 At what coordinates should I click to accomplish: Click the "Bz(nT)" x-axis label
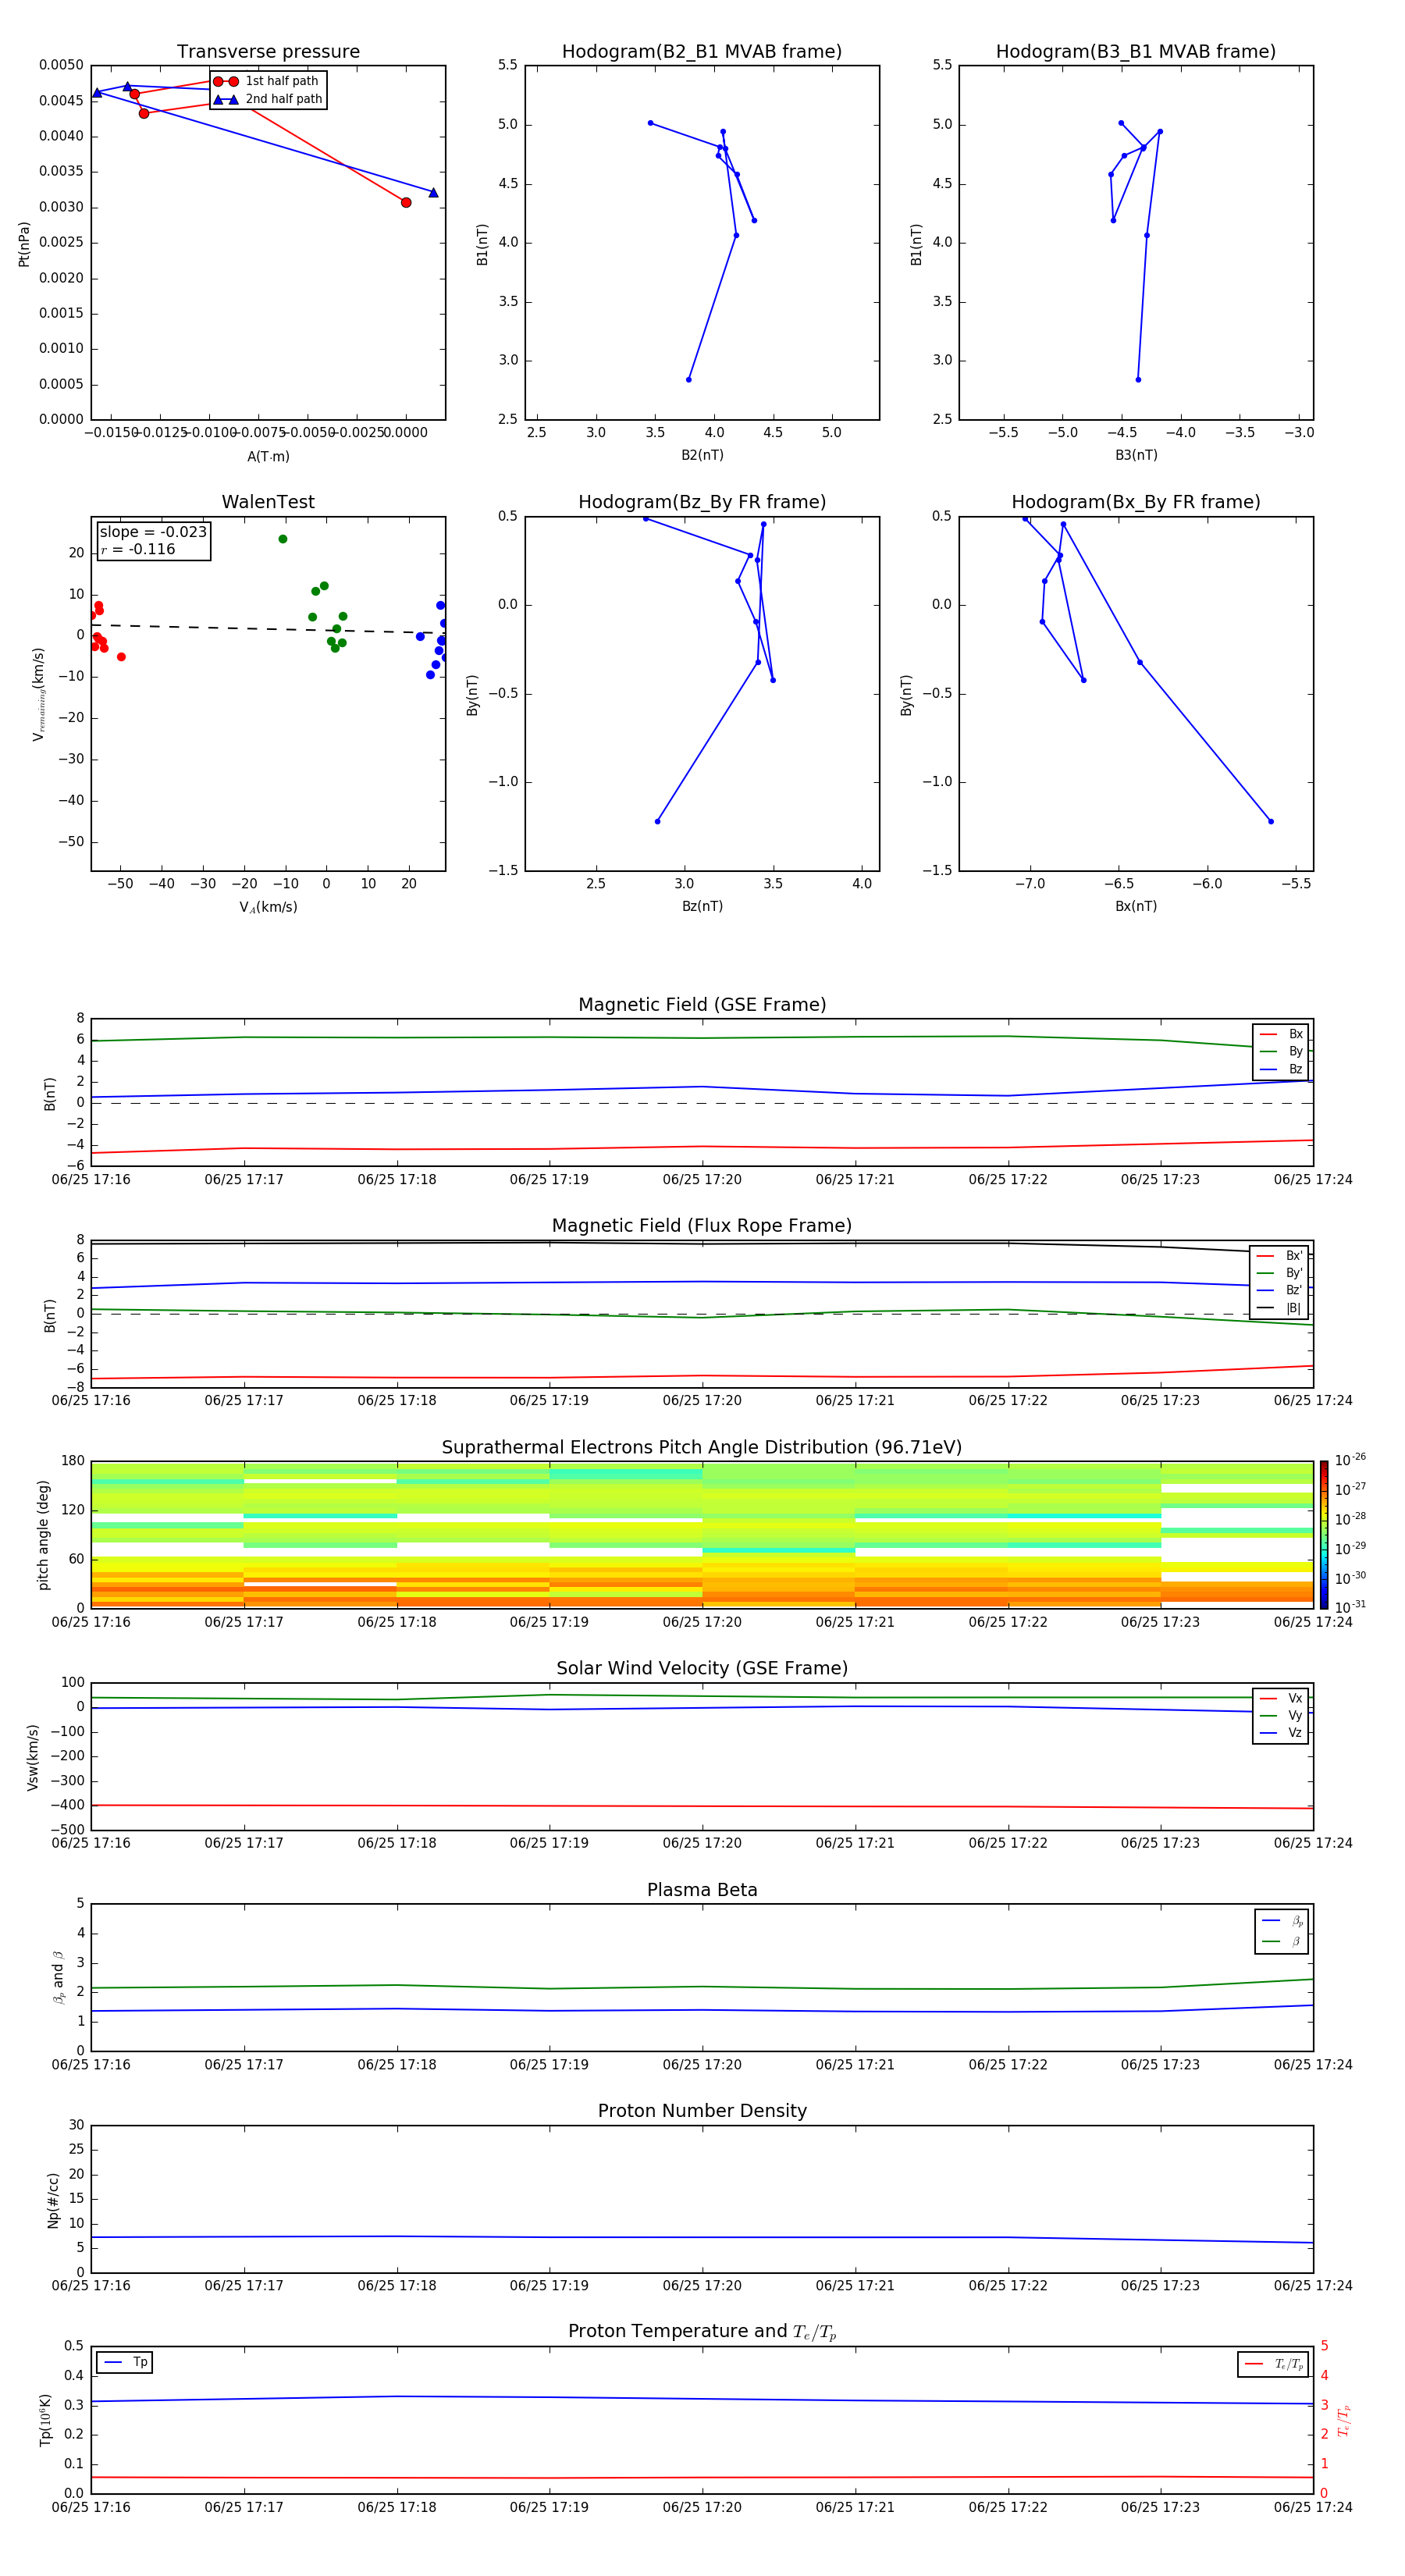pos(702,906)
